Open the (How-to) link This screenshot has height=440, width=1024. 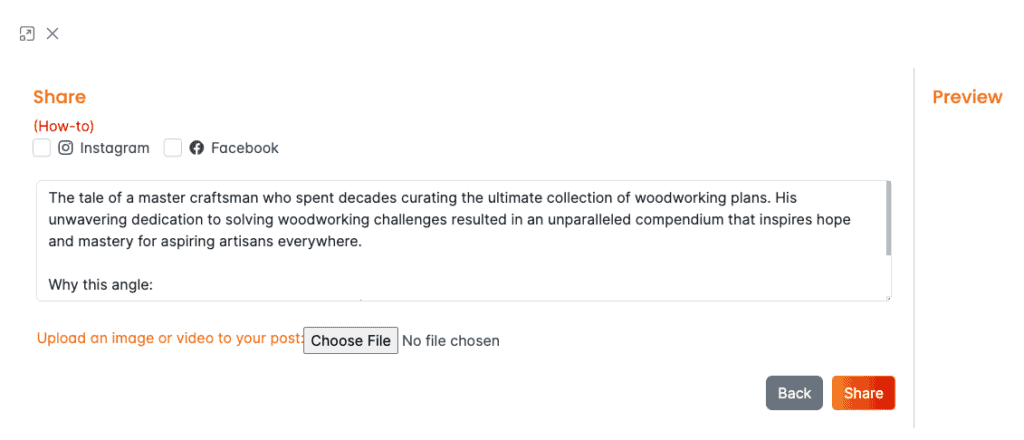coord(63,126)
